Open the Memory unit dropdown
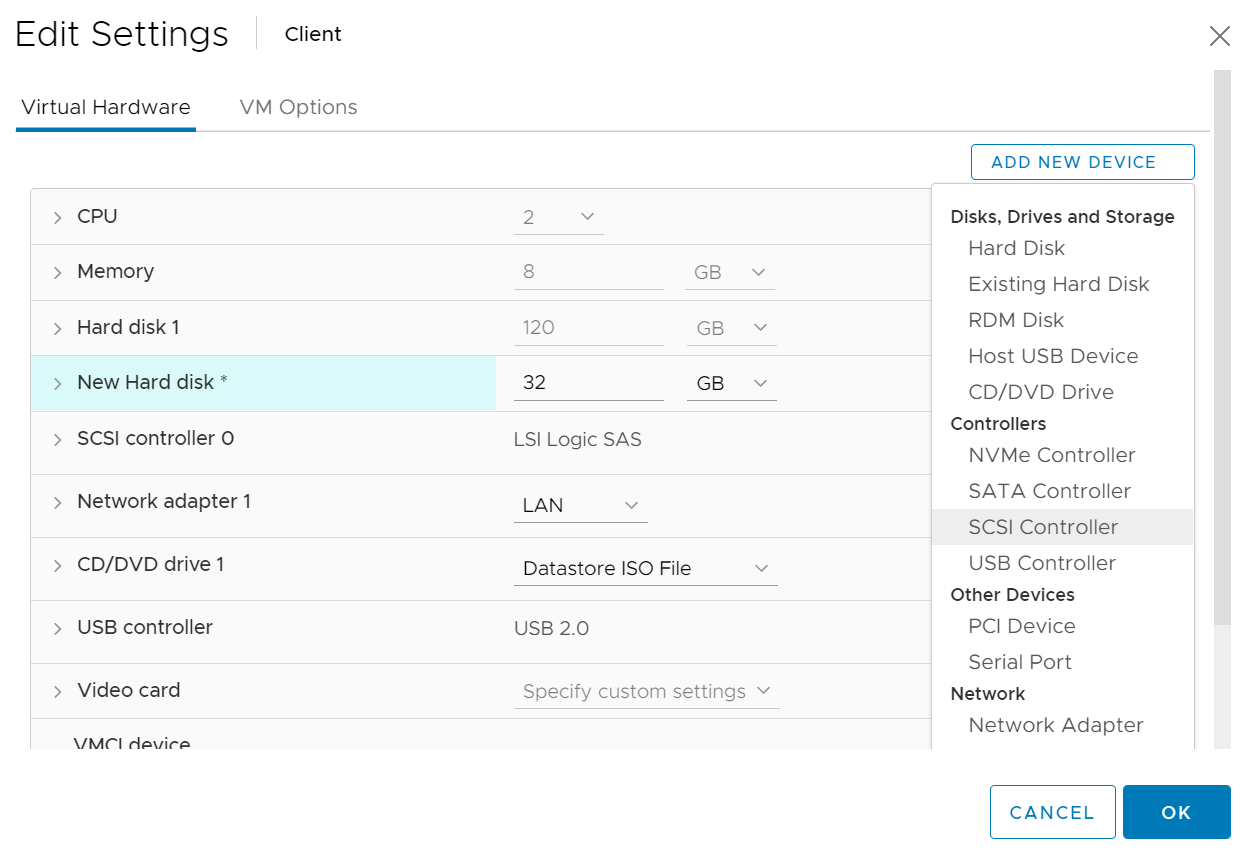Viewport: 1244px width, 854px height. (x=729, y=271)
